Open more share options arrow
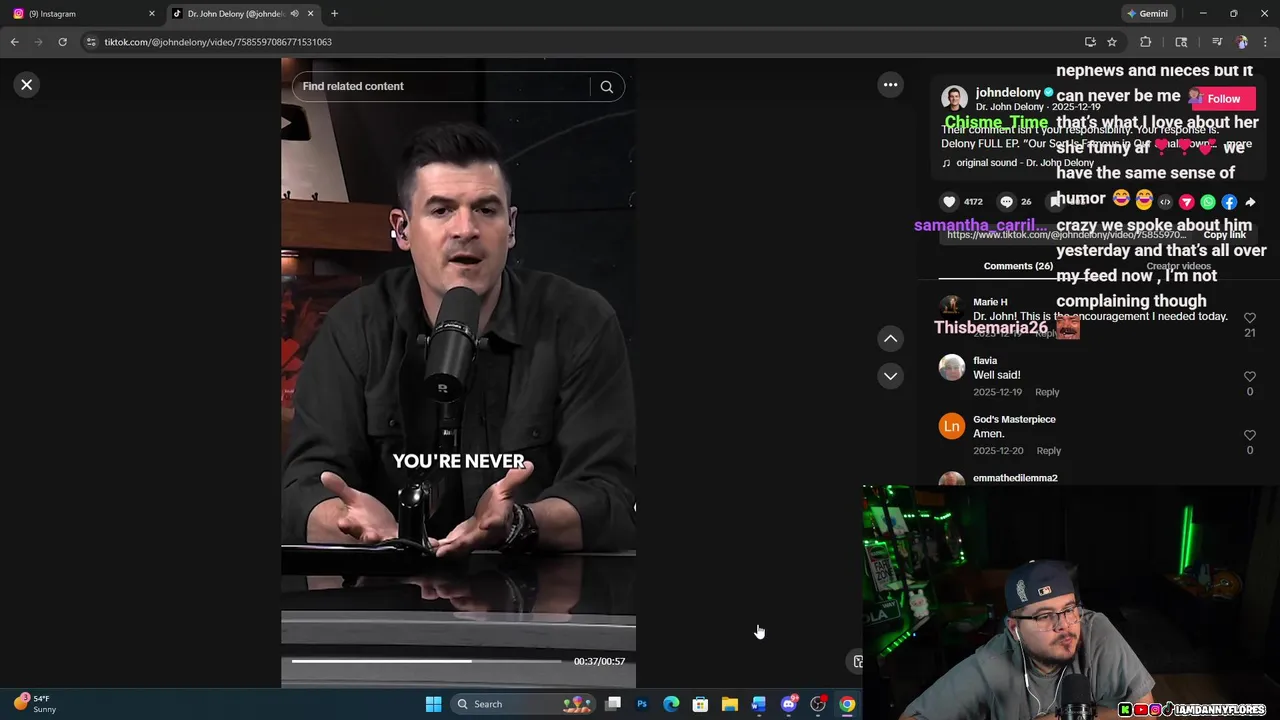 (1250, 202)
